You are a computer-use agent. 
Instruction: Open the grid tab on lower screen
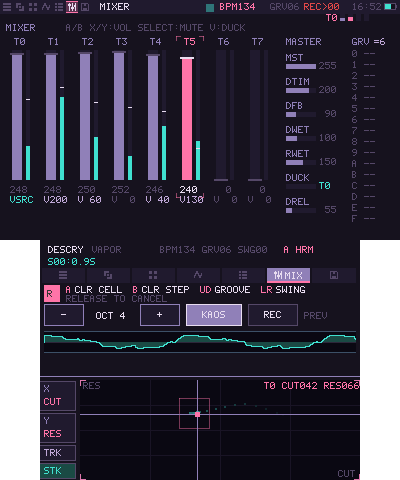pyautogui.click(x=153, y=275)
